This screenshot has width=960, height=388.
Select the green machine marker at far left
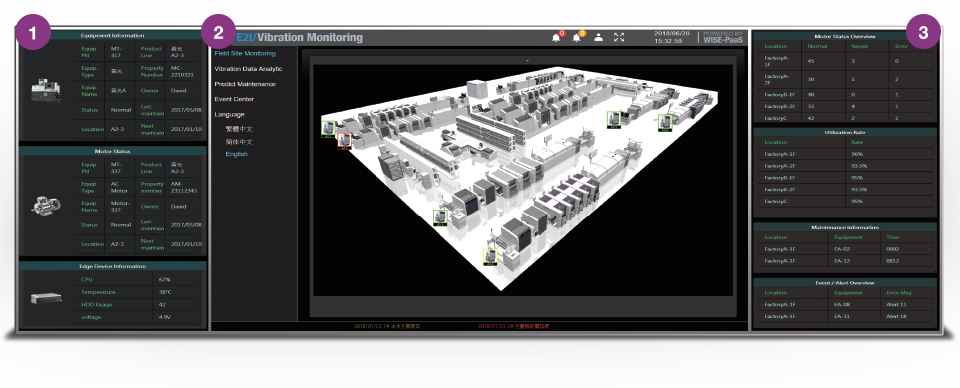pos(329,129)
